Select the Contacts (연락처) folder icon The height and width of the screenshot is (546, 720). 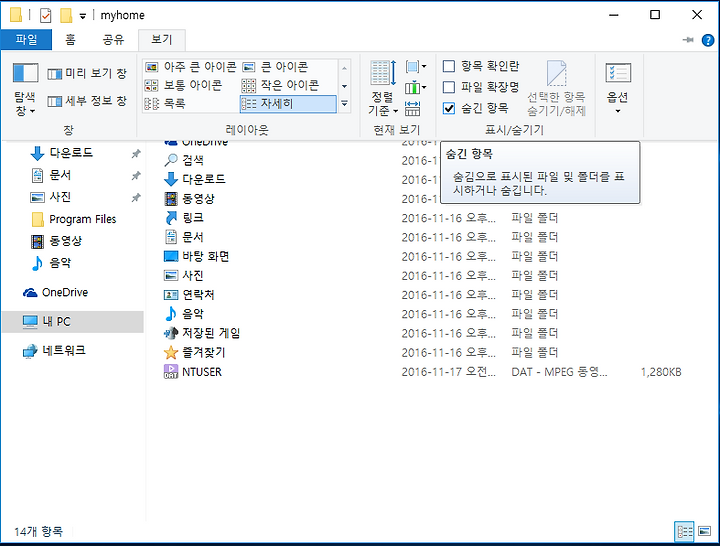click(x=171, y=295)
